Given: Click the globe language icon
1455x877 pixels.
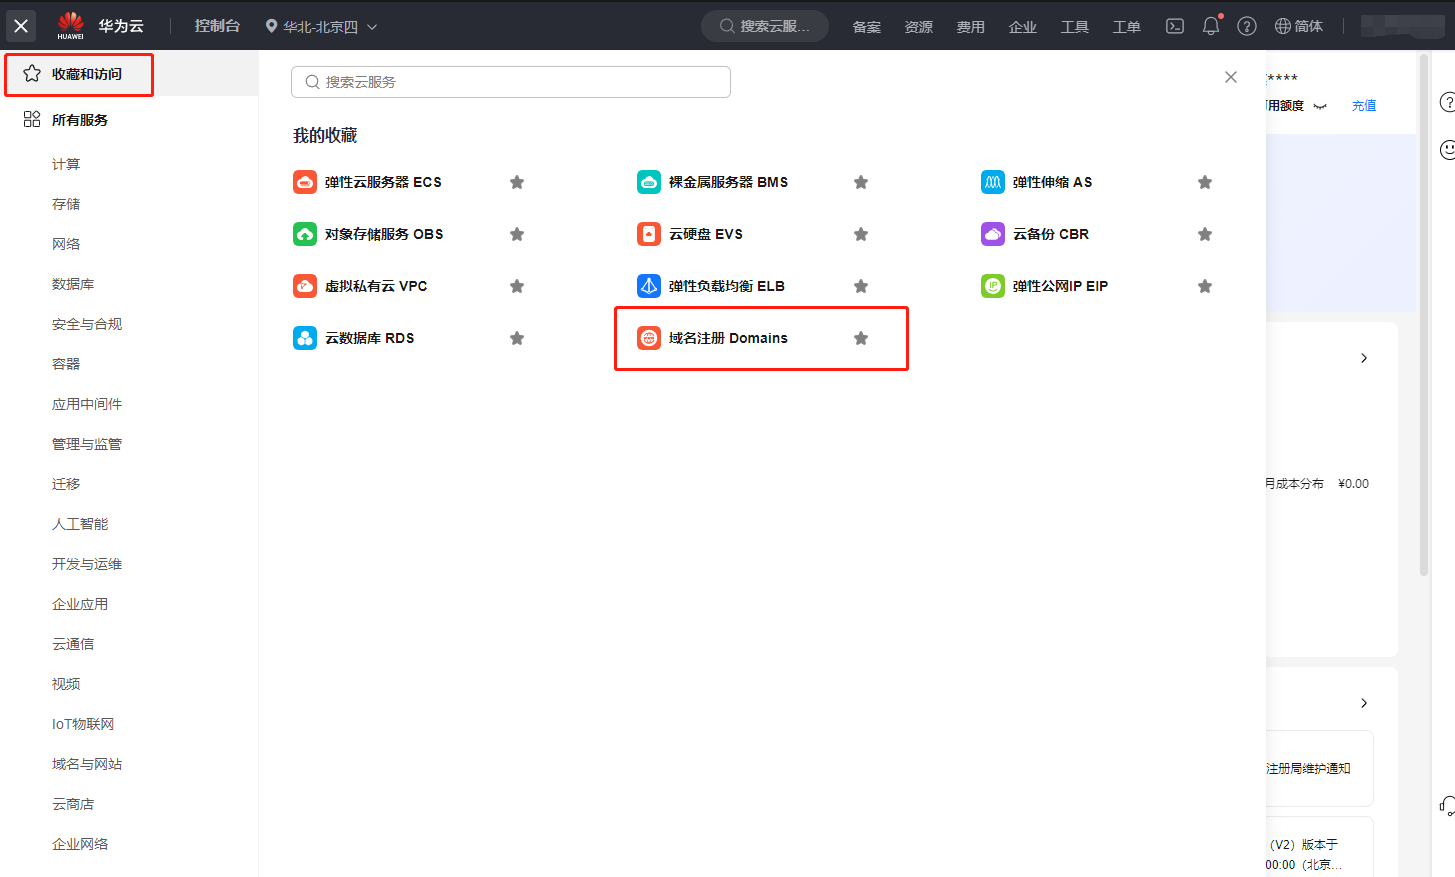Looking at the screenshot, I should [x=1283, y=26].
